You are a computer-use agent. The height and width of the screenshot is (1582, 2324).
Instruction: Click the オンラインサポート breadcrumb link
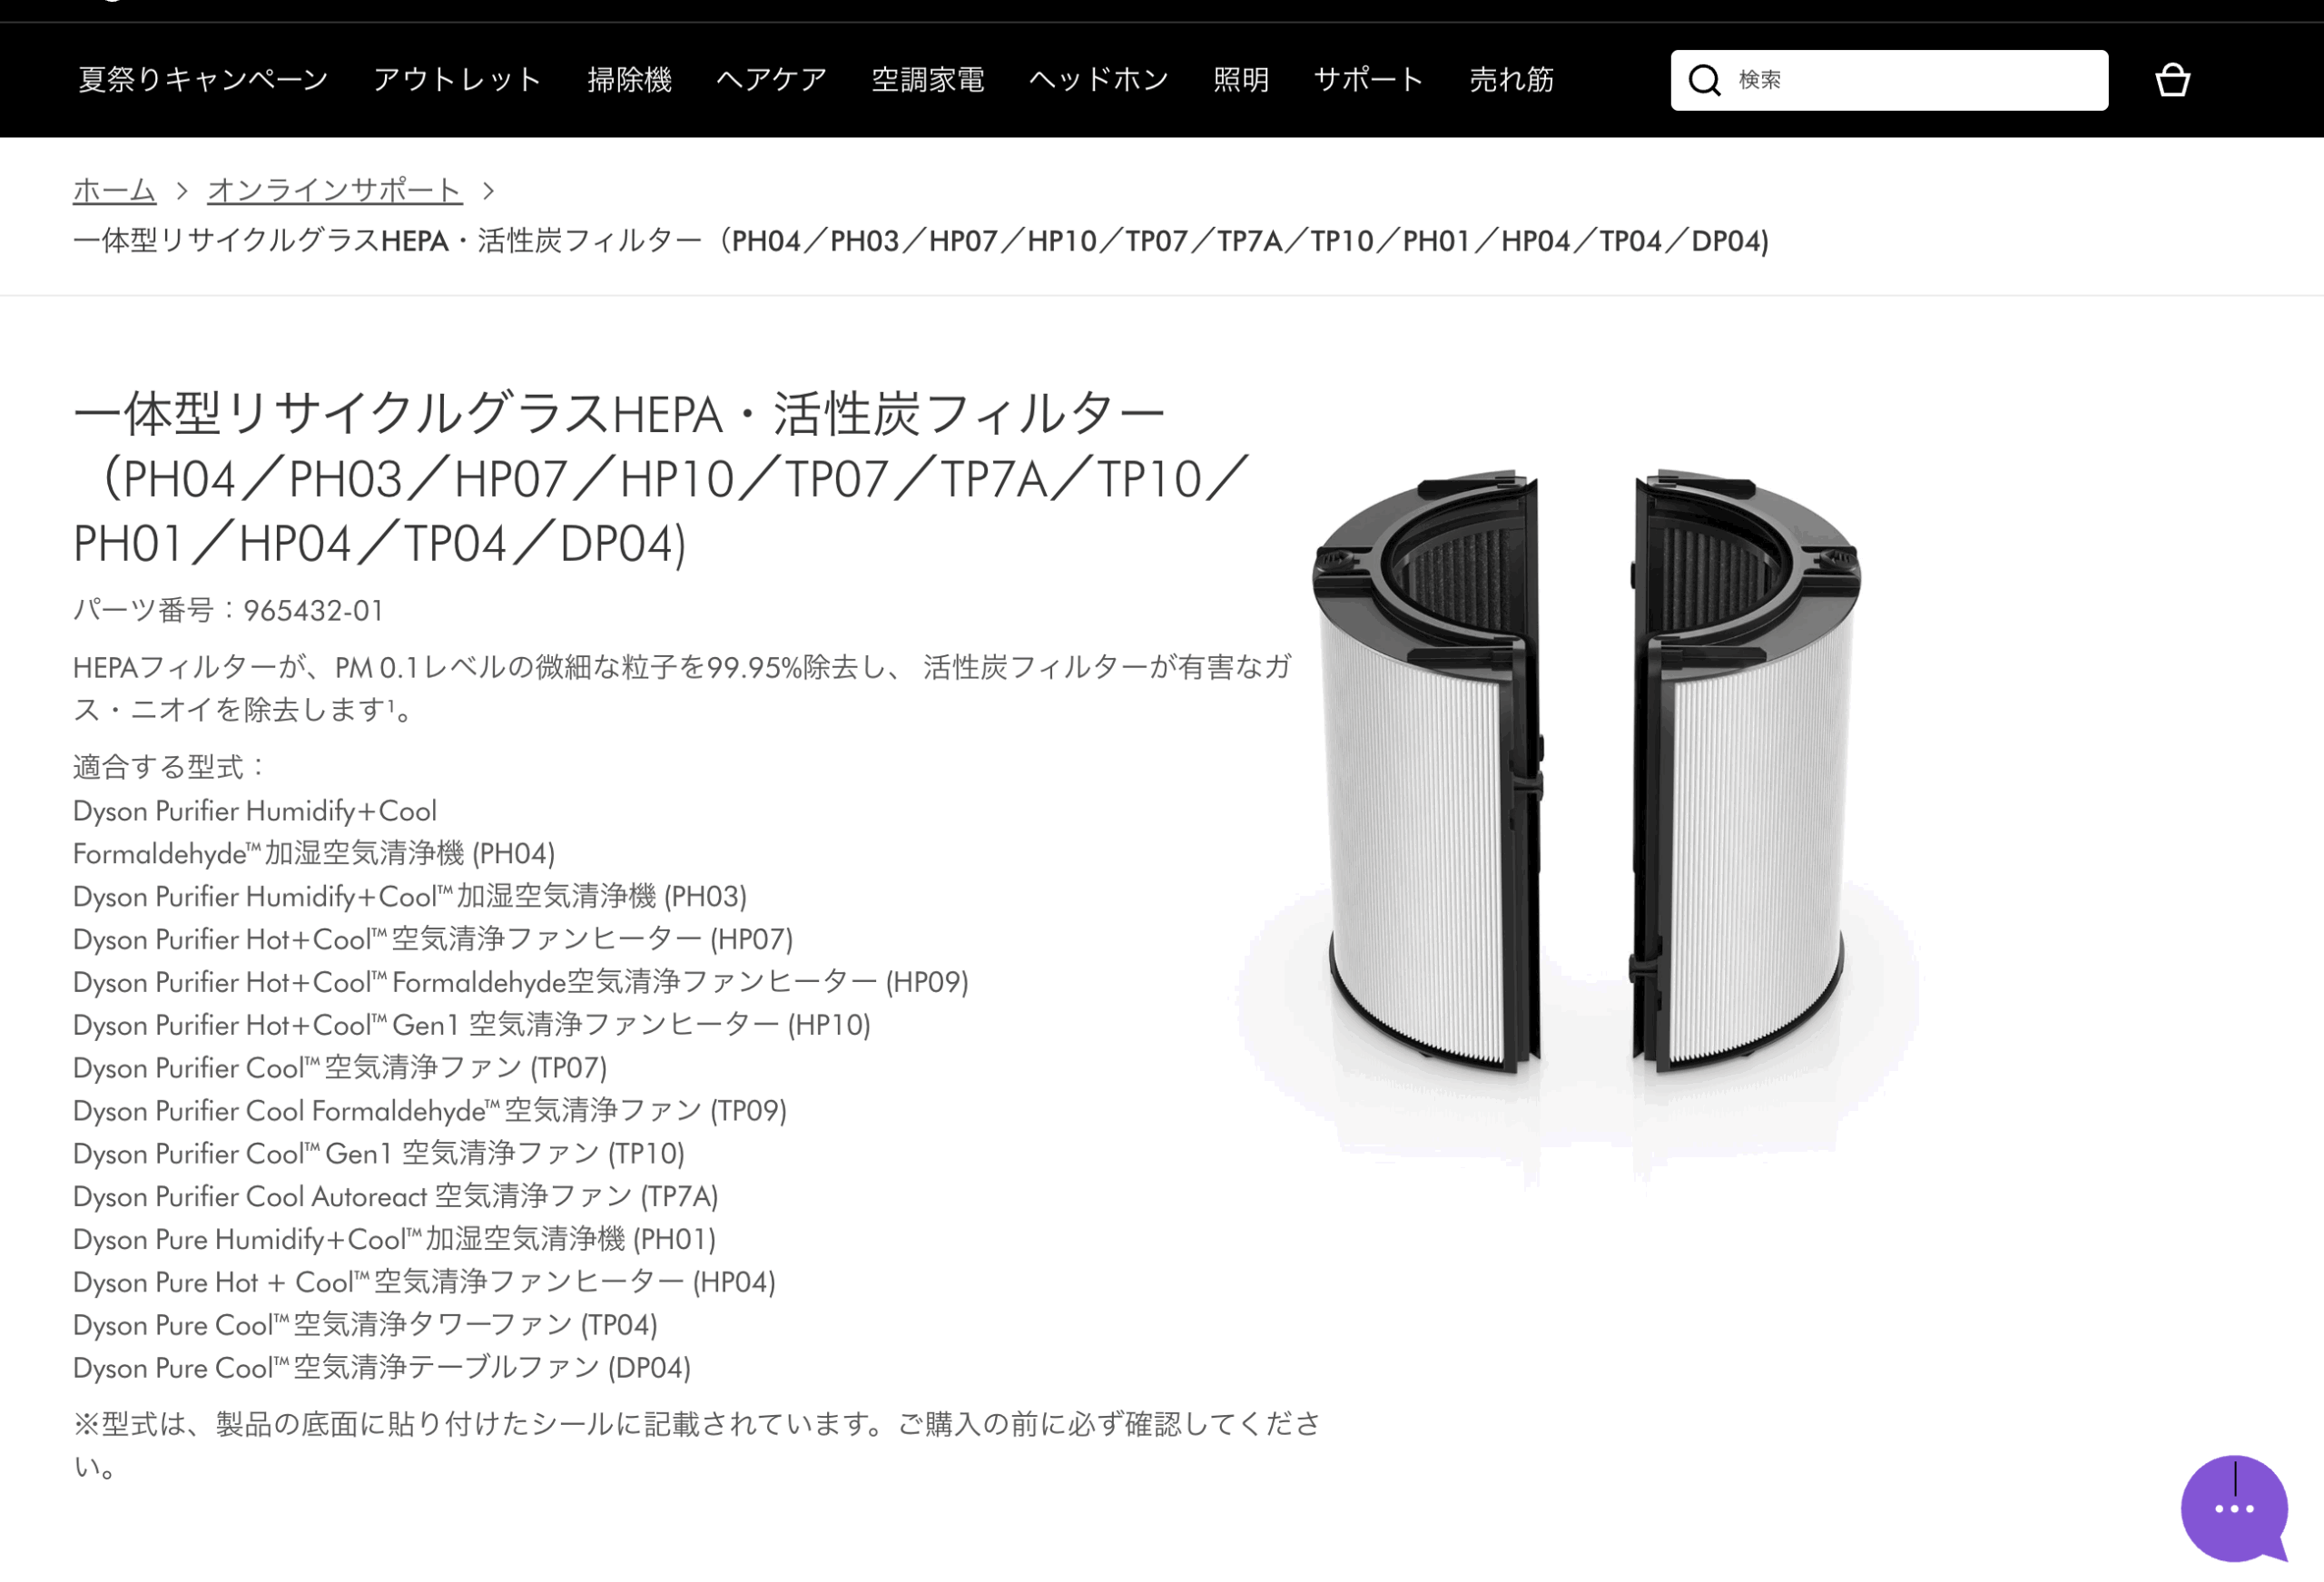tap(335, 190)
